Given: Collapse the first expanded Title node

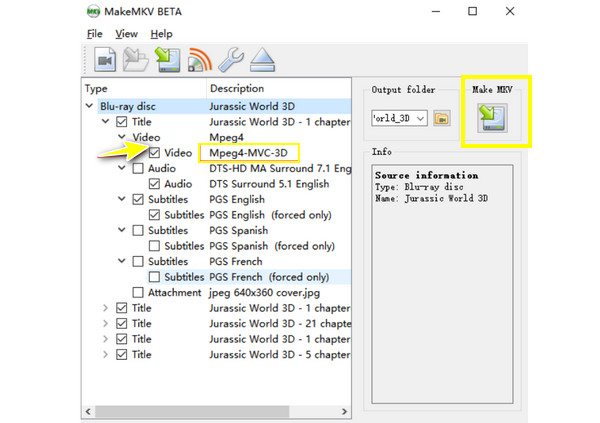Looking at the screenshot, I should (106, 121).
